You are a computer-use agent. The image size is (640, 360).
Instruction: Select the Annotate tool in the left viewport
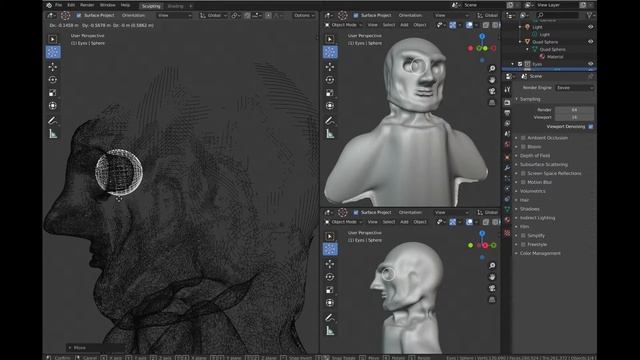click(x=53, y=121)
